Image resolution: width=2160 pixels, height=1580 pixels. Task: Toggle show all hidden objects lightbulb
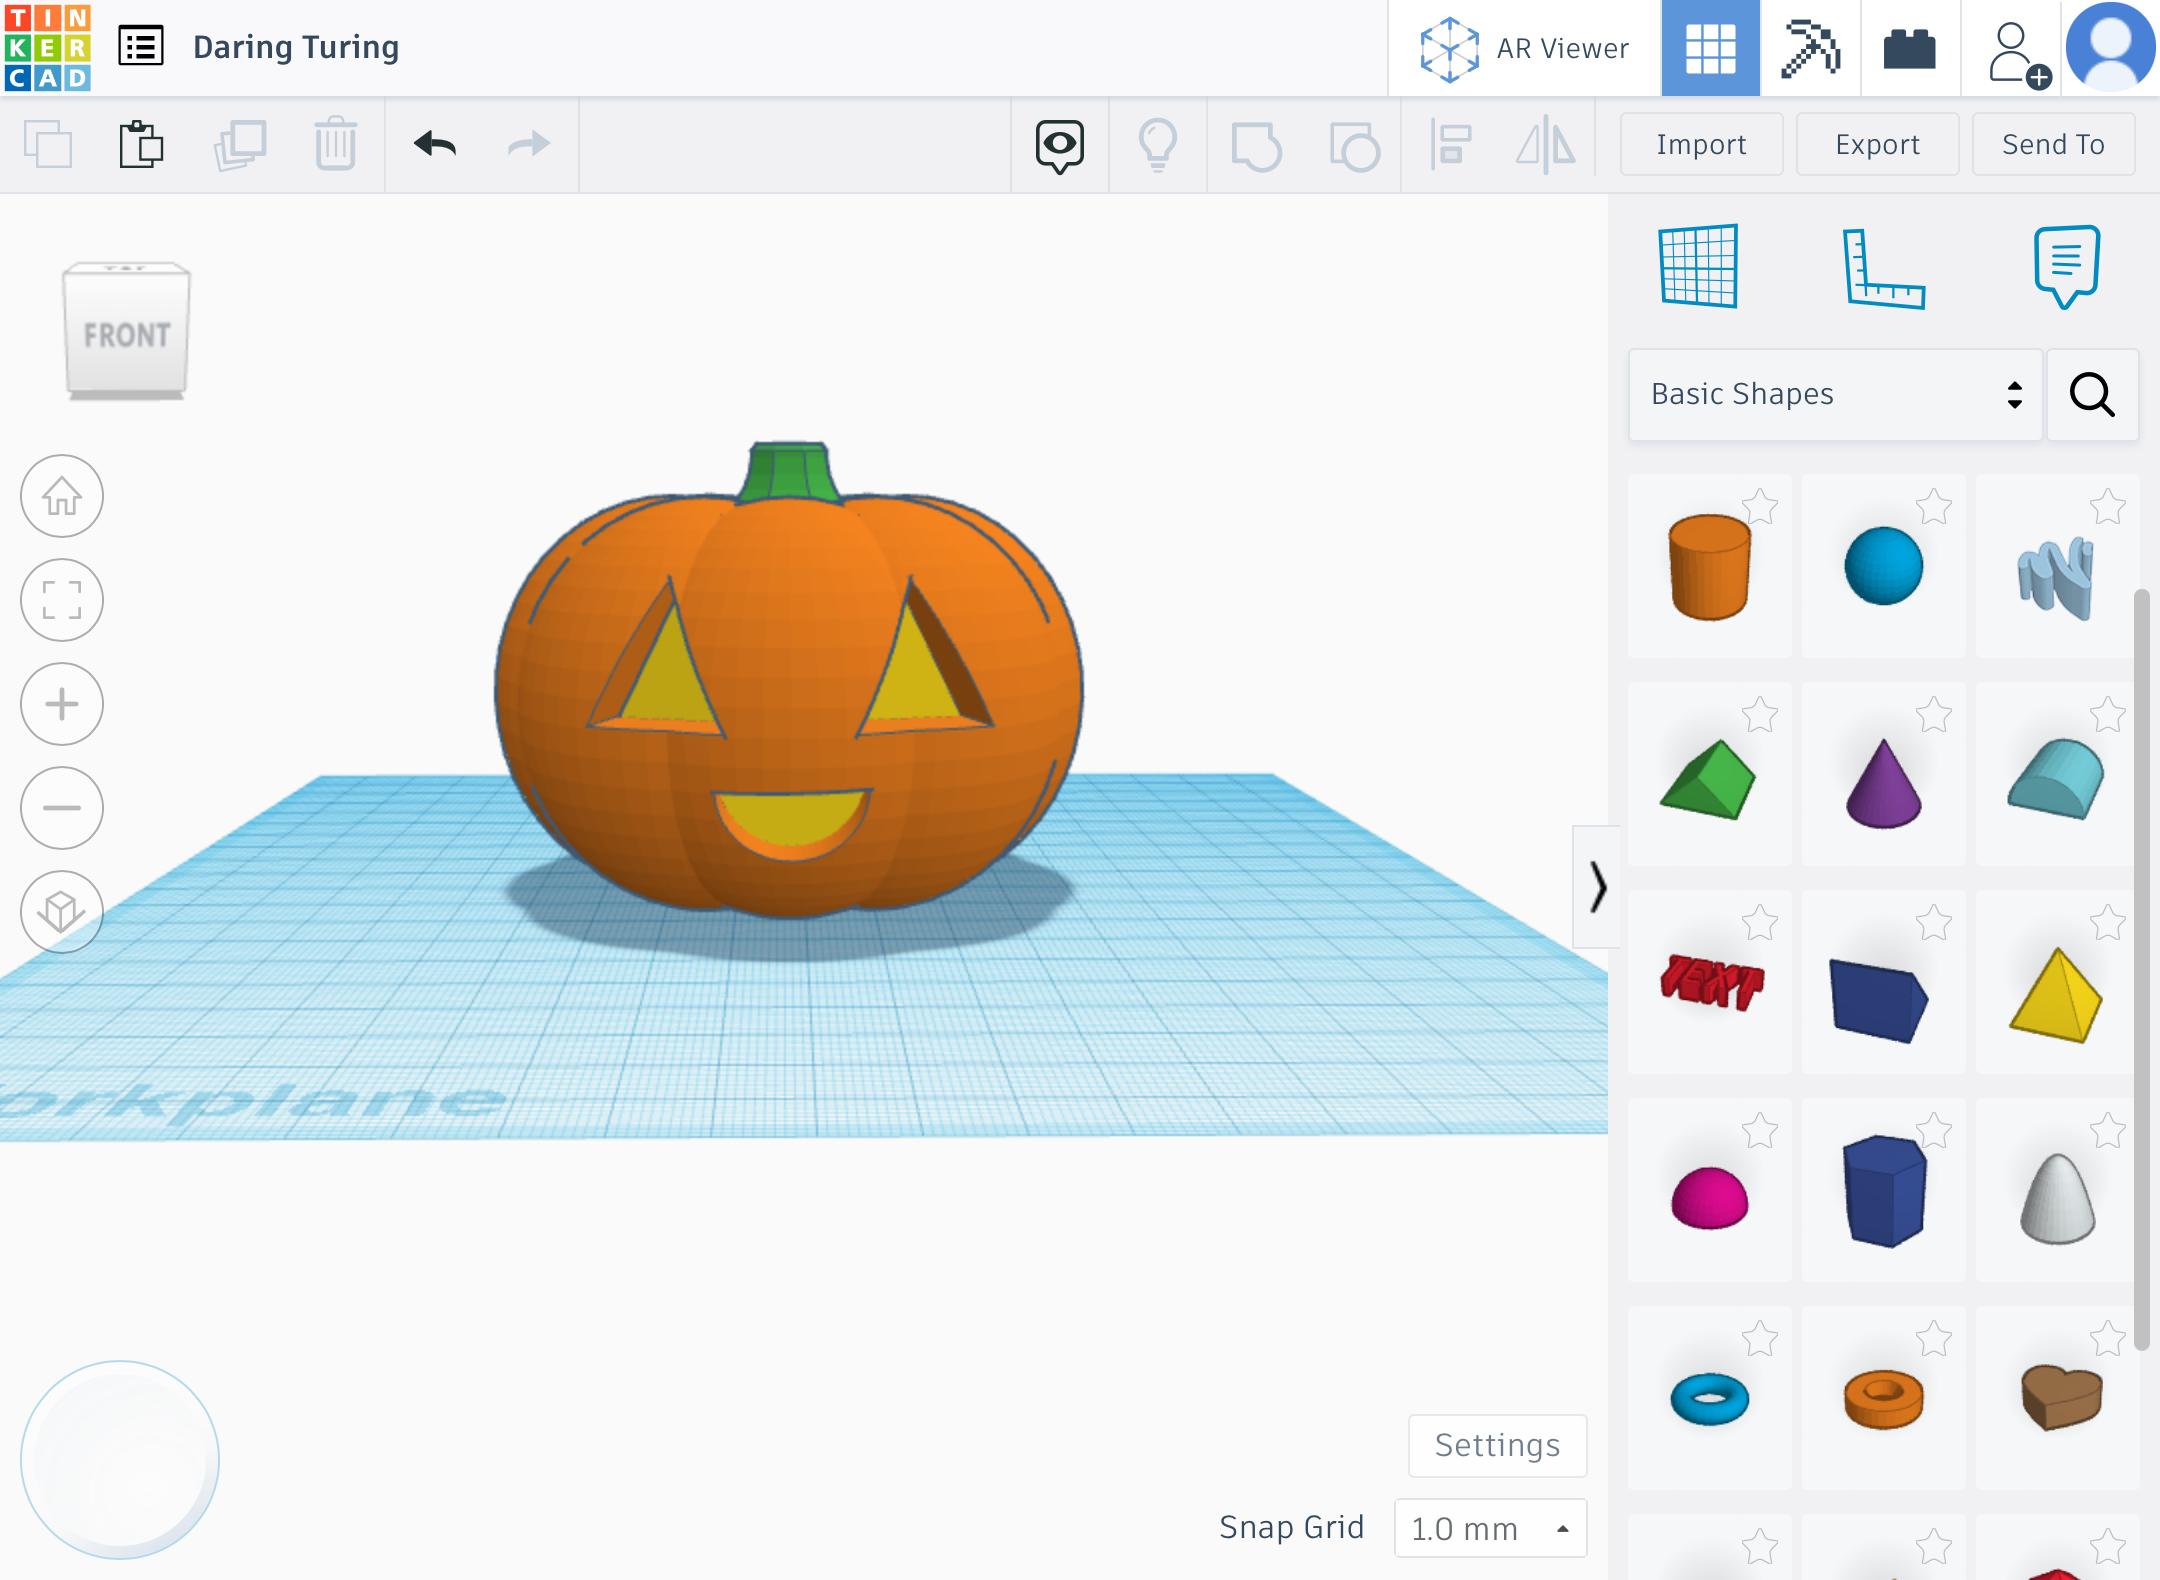click(1158, 144)
